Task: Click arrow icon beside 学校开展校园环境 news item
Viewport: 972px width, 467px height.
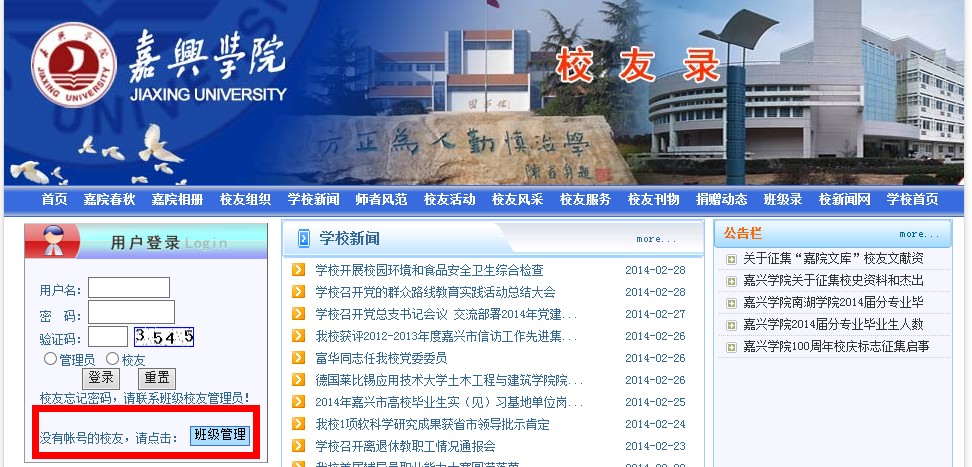Action: pos(298,270)
